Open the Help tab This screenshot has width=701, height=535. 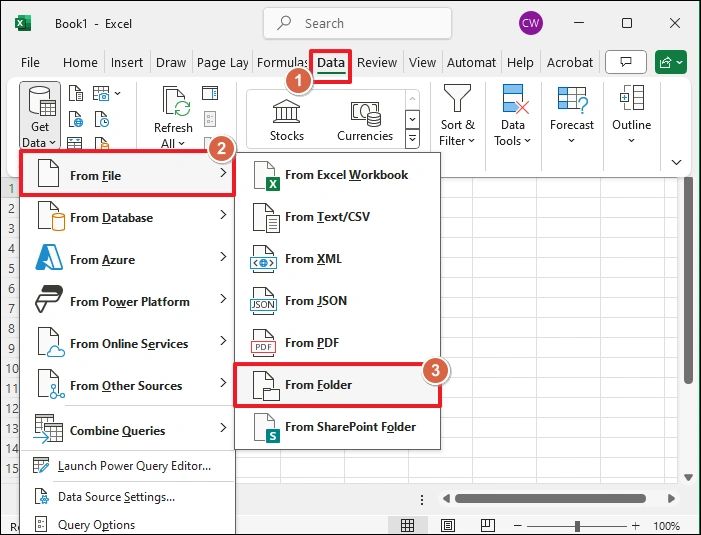point(520,63)
